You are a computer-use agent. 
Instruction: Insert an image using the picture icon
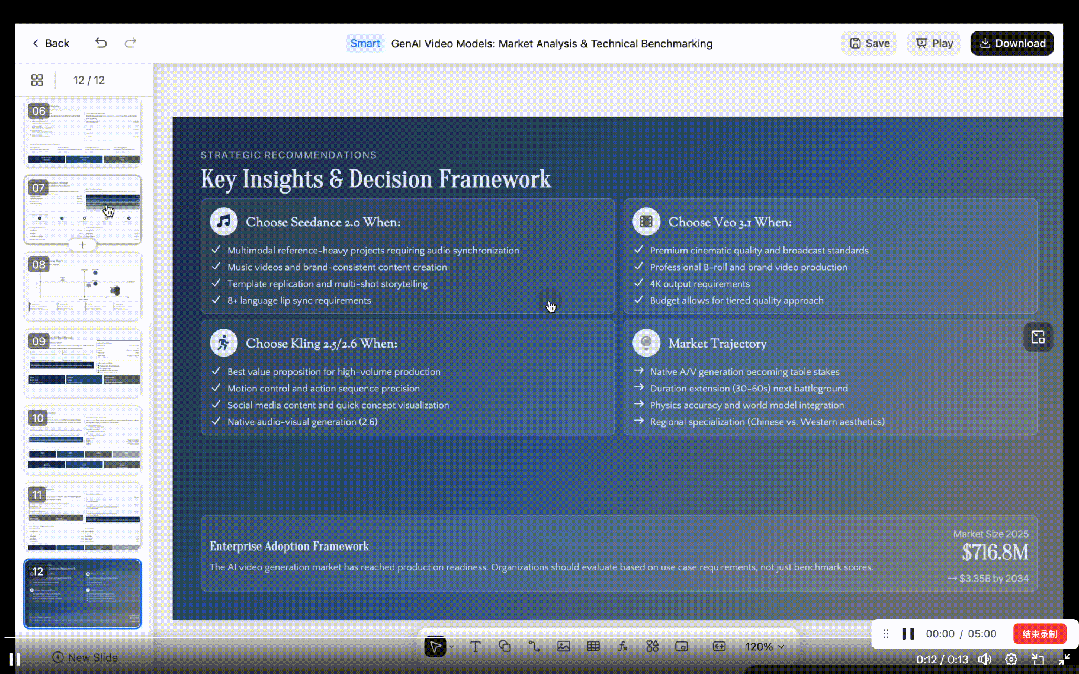tap(564, 646)
